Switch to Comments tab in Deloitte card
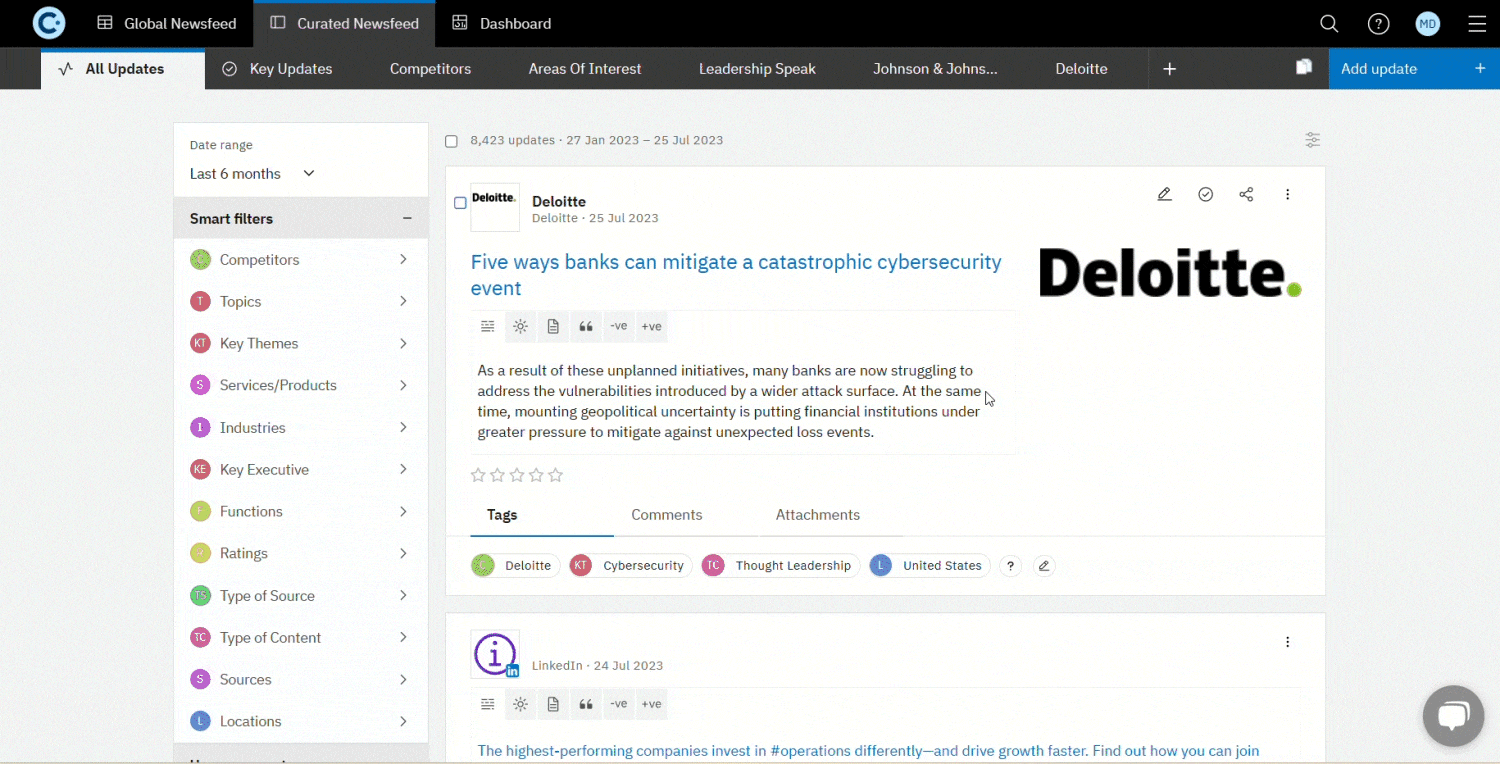 coord(667,515)
